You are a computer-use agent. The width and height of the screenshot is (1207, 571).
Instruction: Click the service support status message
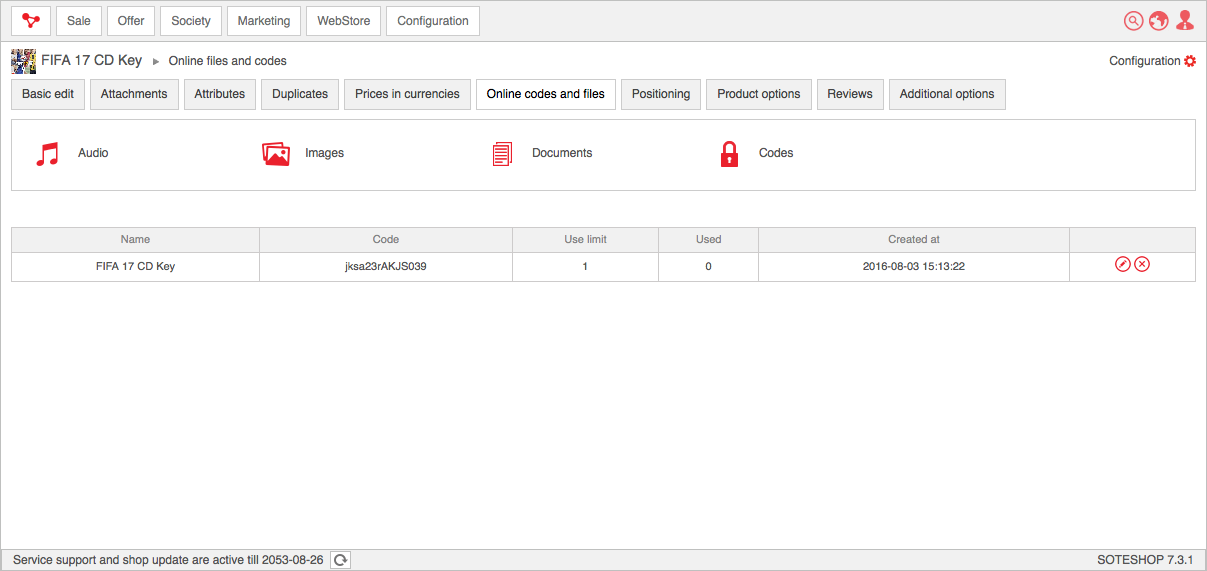[x=168, y=560]
